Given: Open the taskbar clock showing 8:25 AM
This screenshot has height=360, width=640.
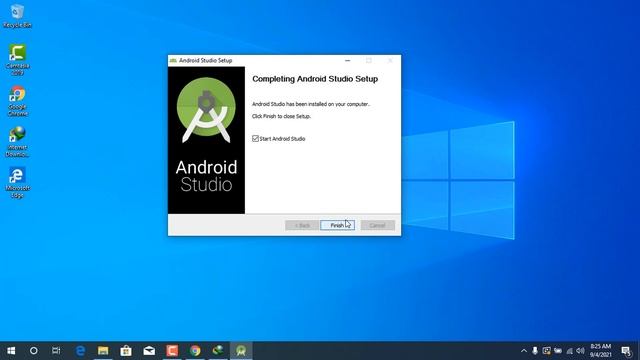Looking at the screenshot, I should click(600, 351).
